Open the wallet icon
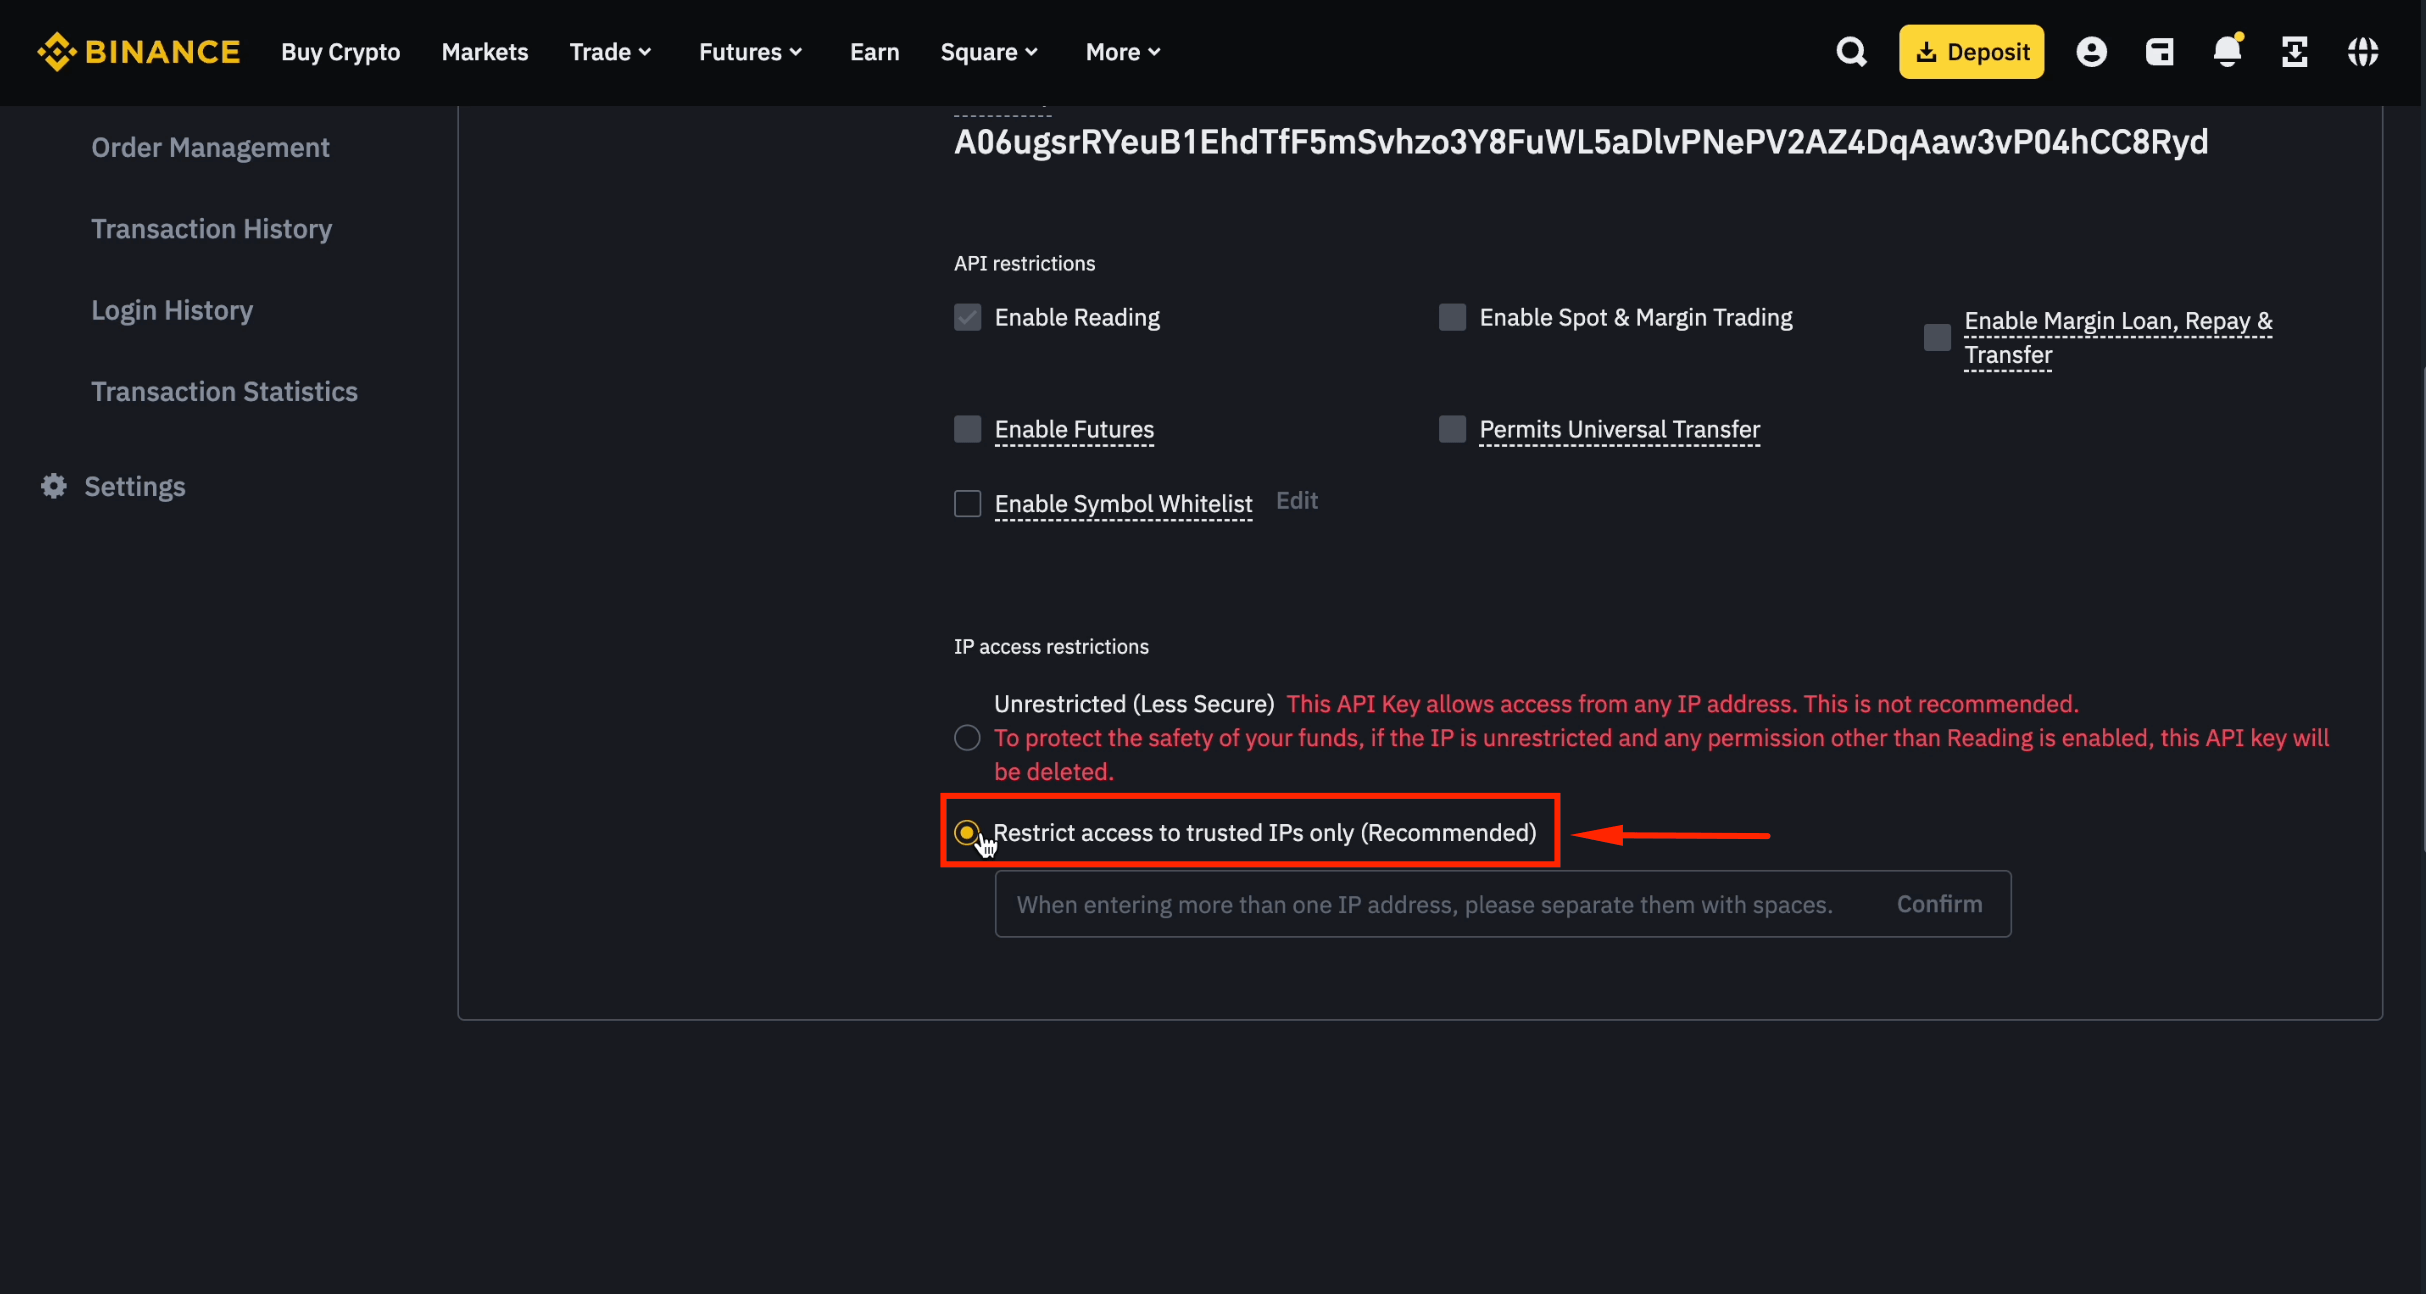The image size is (2426, 1294). point(2160,51)
